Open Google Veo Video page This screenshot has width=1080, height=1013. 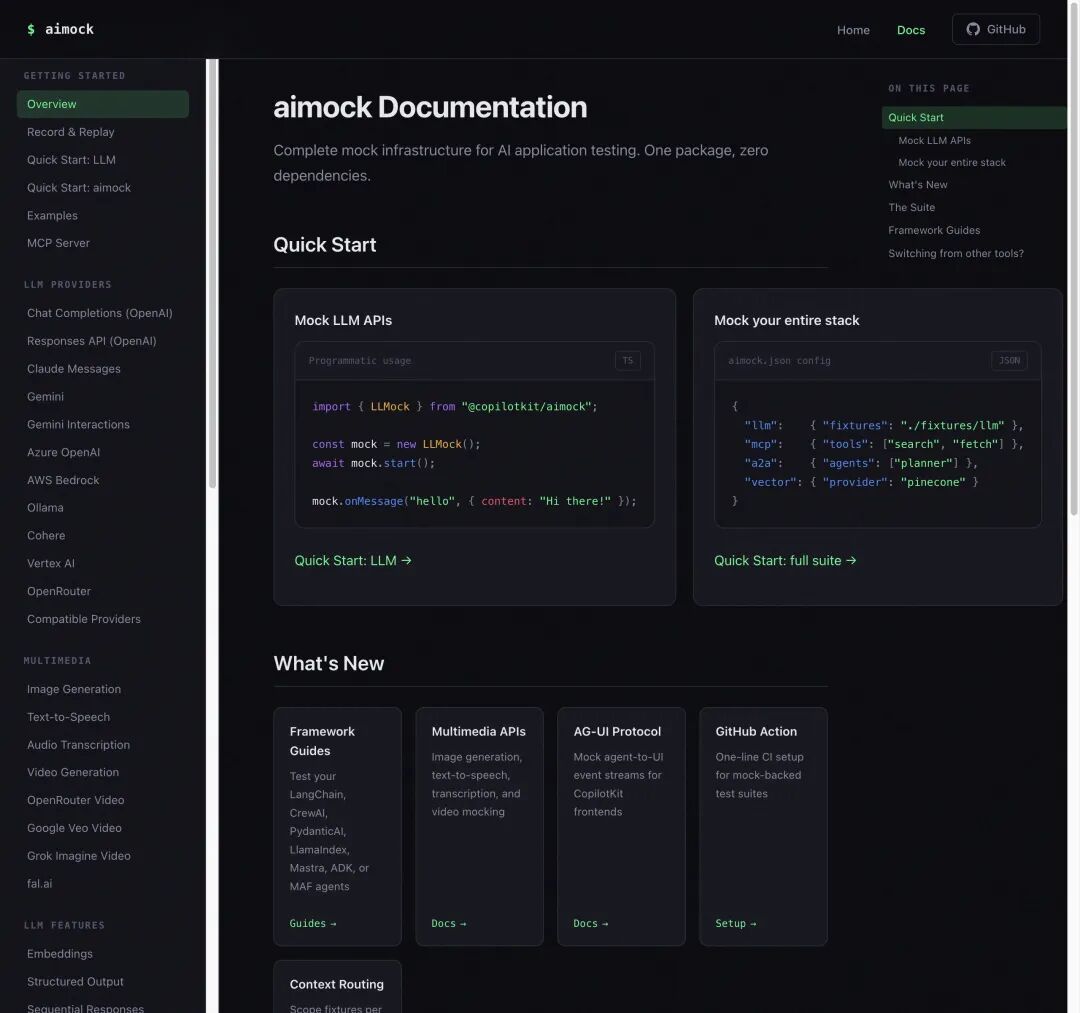[103, 828]
